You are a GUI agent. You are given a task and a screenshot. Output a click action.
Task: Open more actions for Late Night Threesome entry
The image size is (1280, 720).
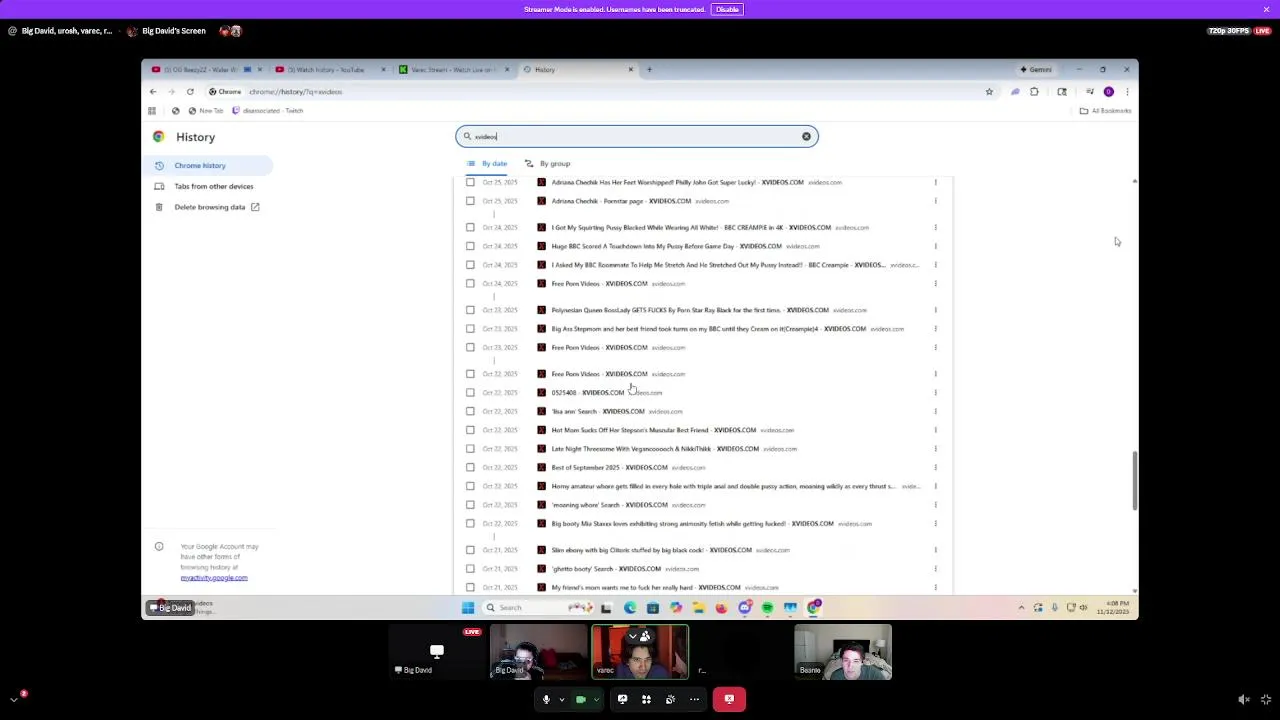(x=936, y=448)
